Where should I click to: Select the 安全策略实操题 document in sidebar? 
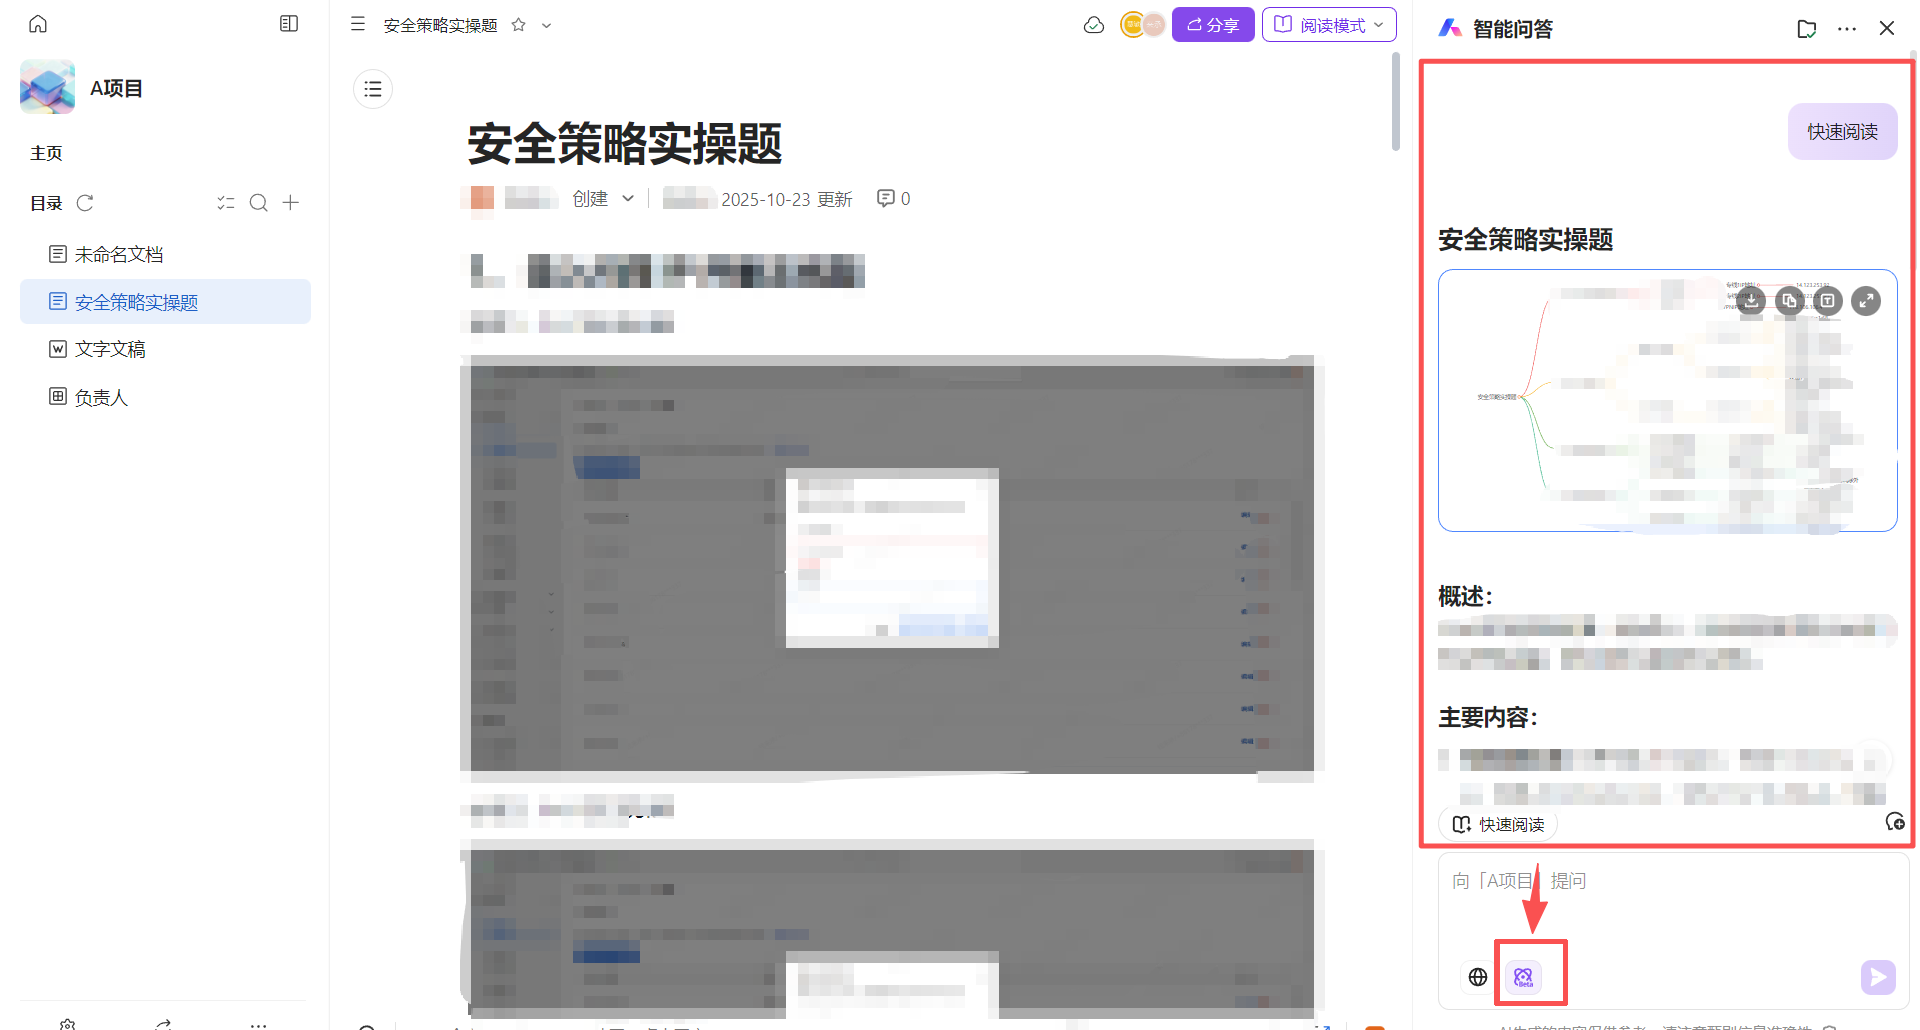click(x=165, y=301)
